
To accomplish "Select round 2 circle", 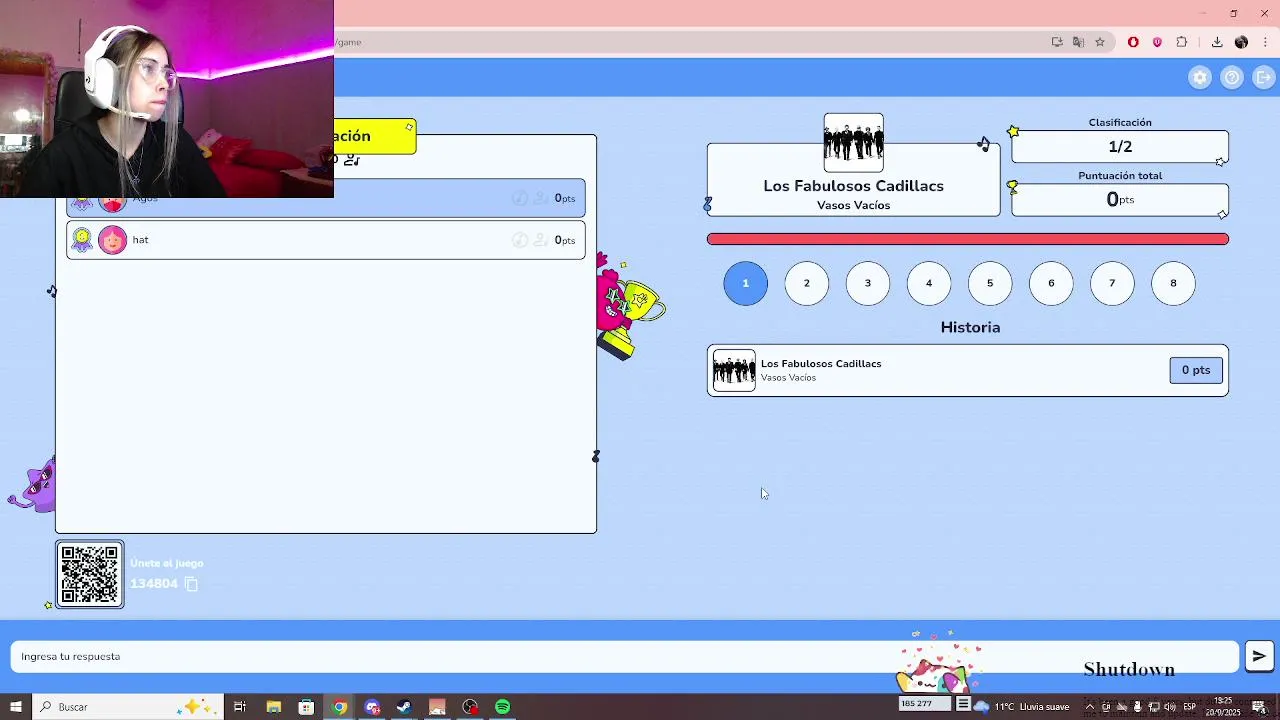I will point(806,283).
